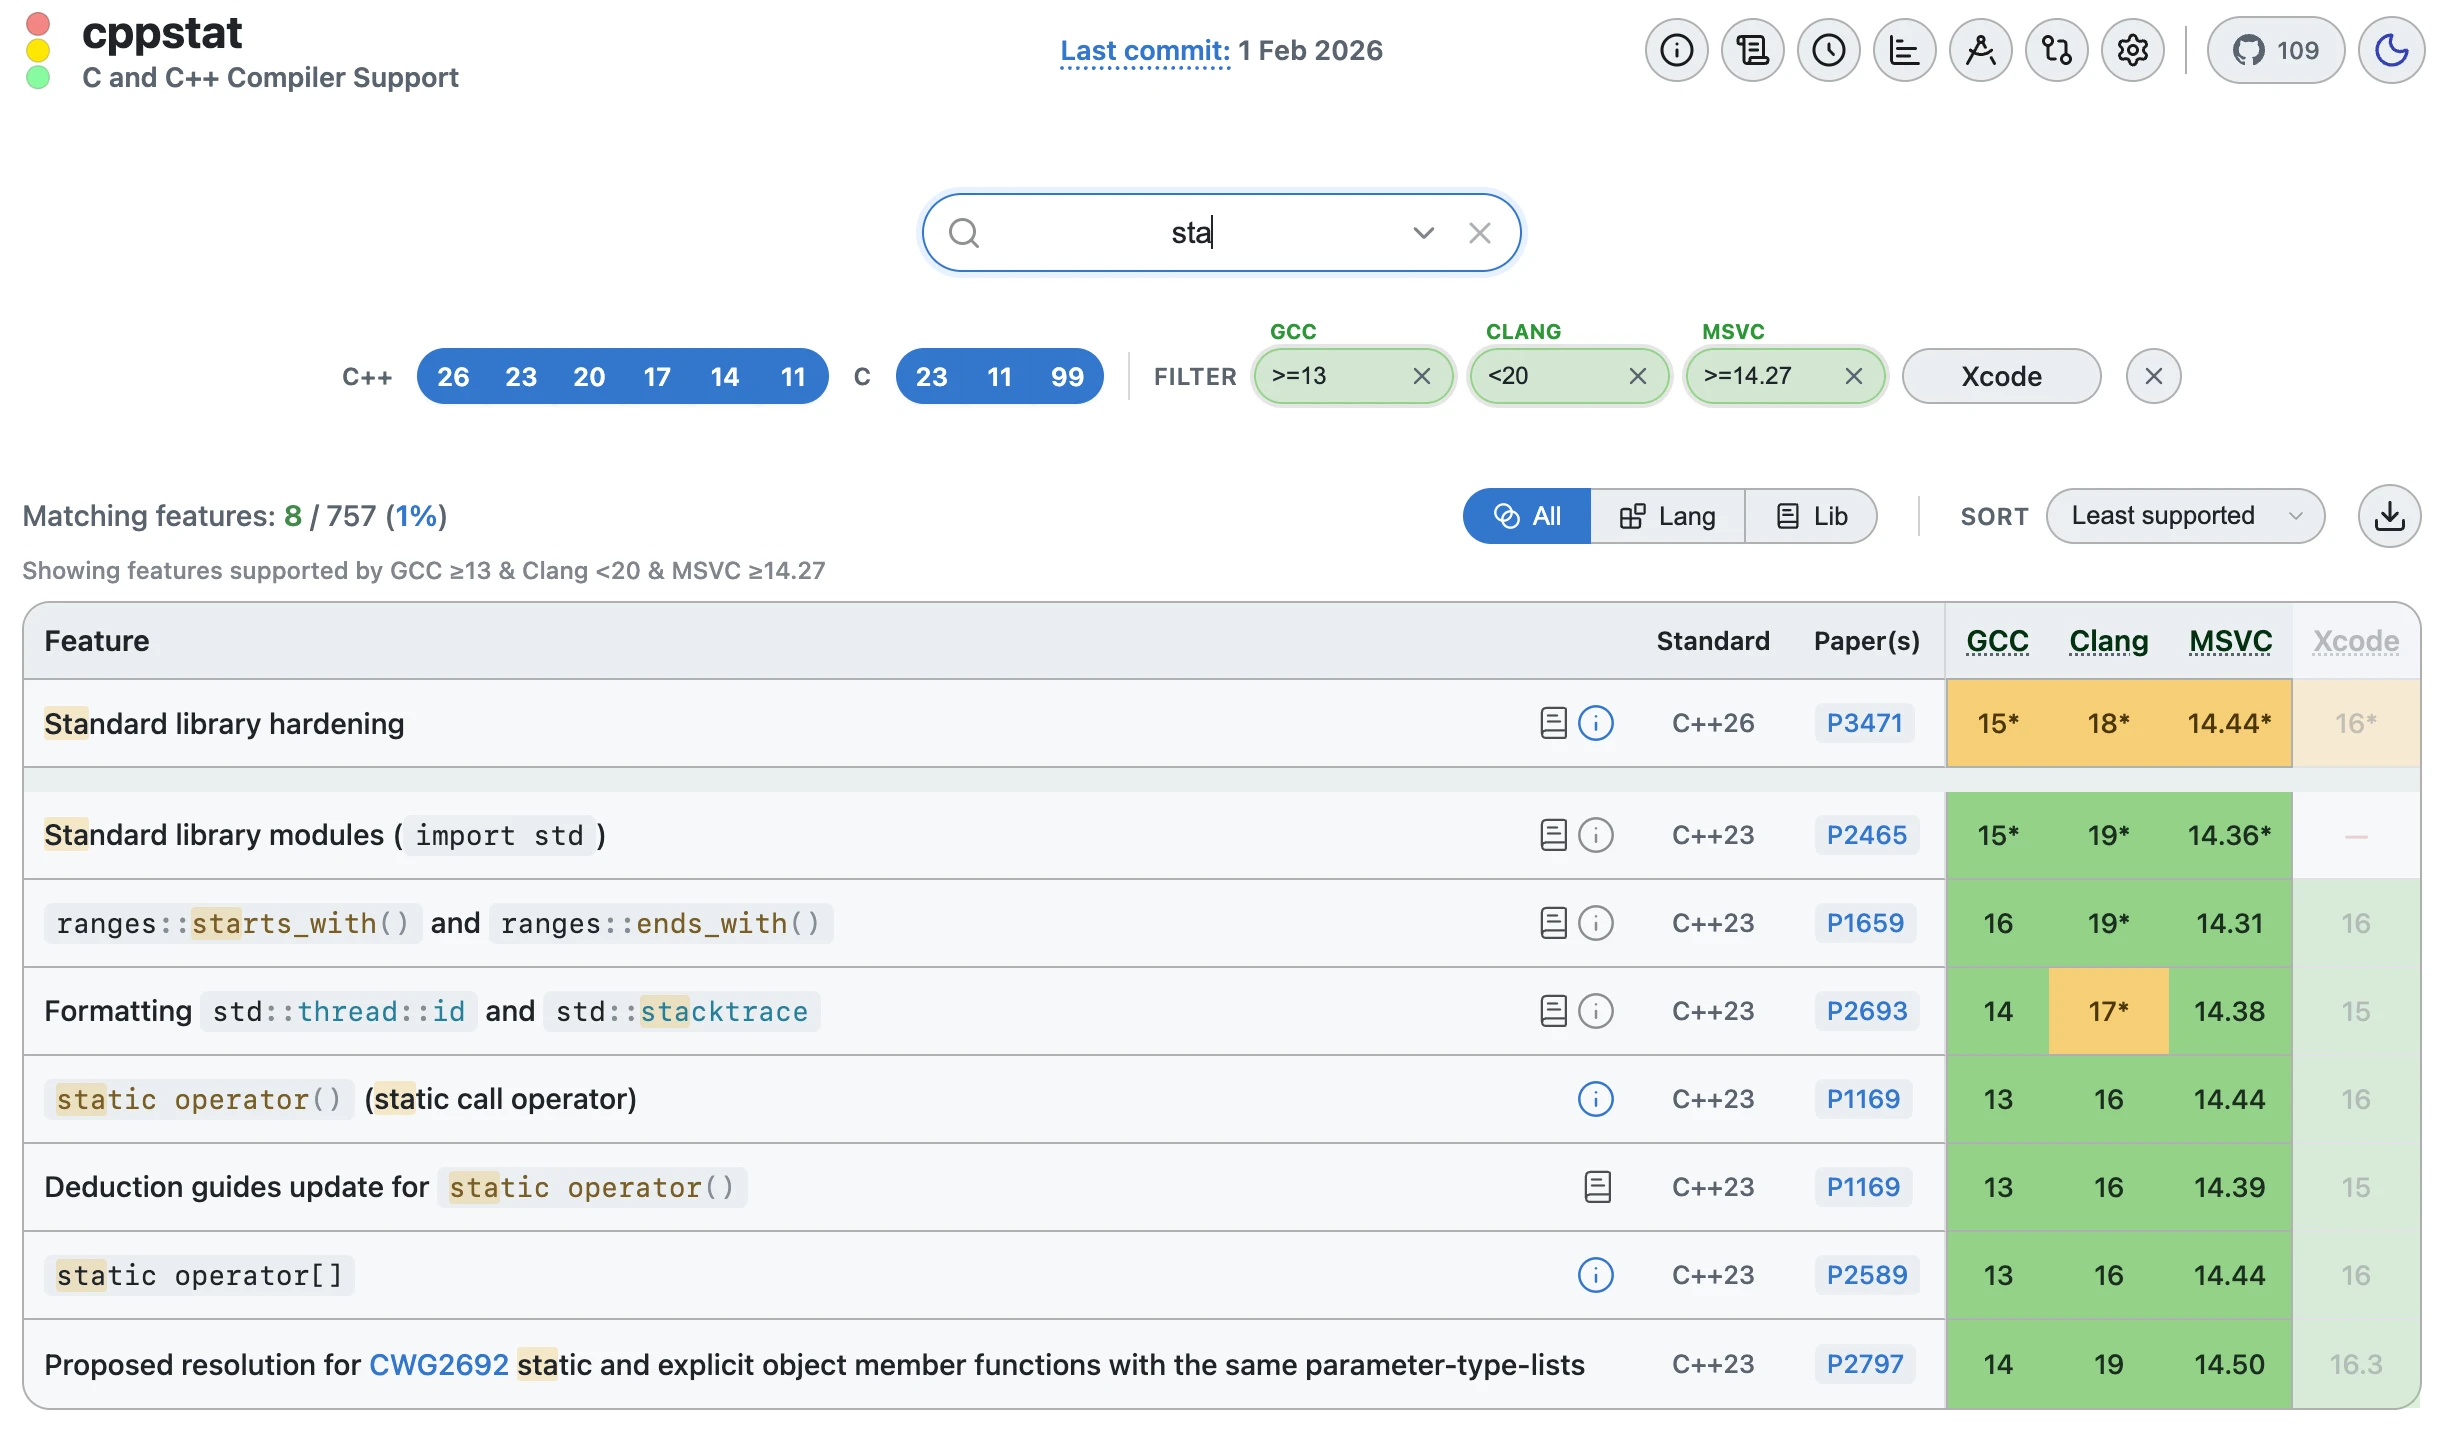The image size is (2444, 1430).
Task: Download the feature list
Action: (2389, 516)
